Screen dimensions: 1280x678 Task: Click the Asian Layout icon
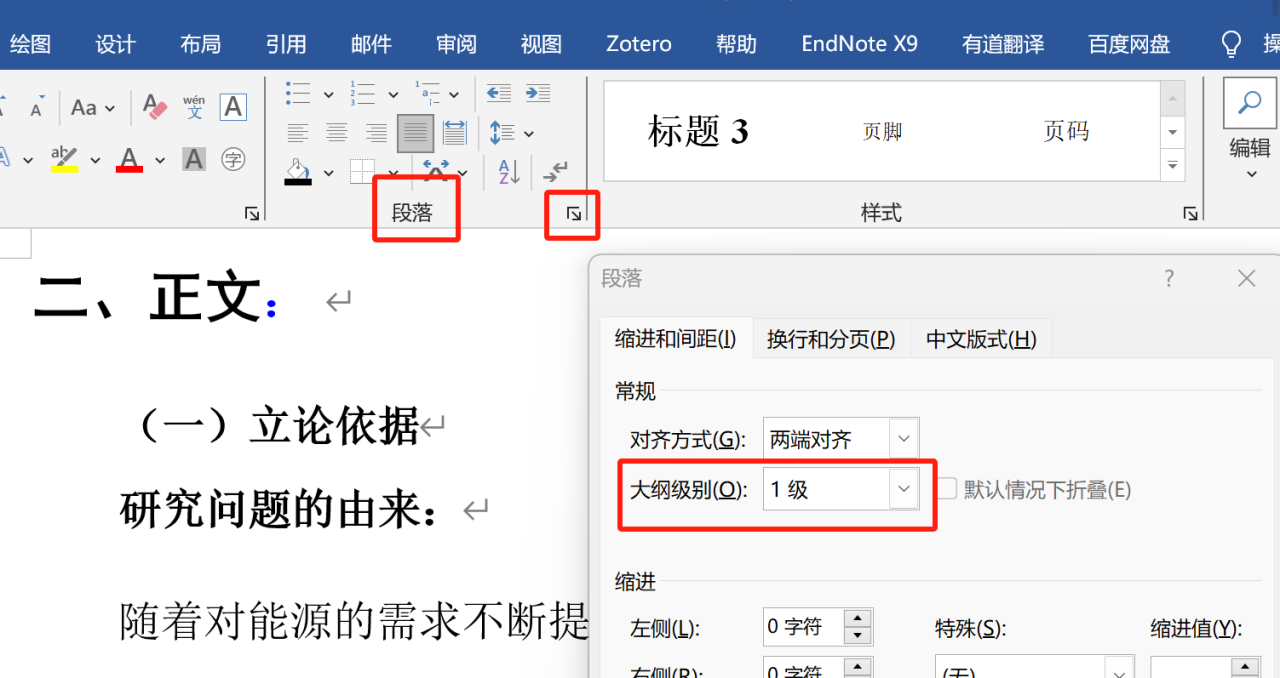[436, 171]
